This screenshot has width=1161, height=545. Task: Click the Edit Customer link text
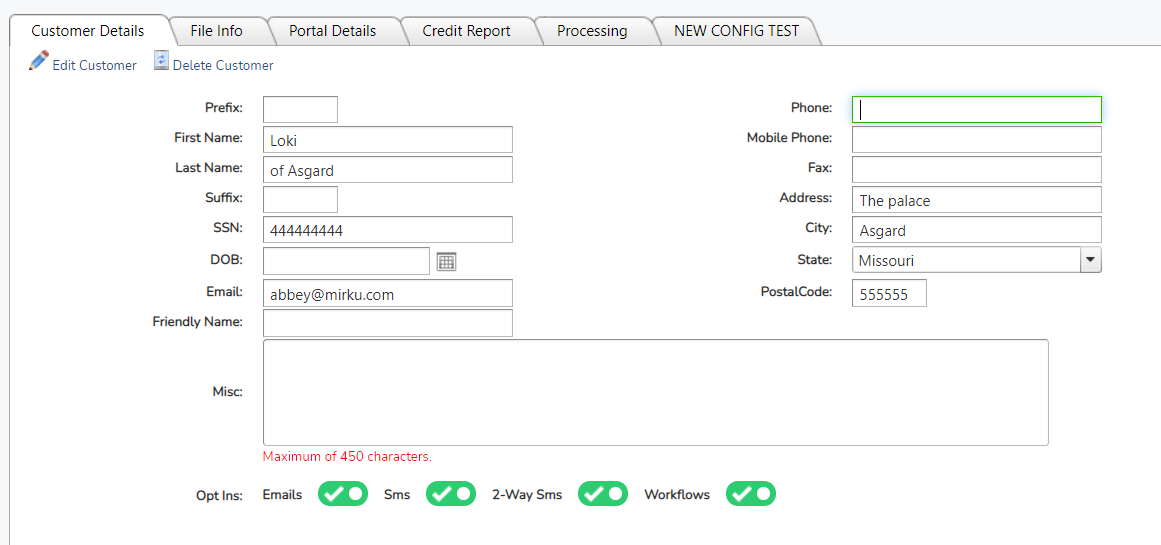click(94, 65)
